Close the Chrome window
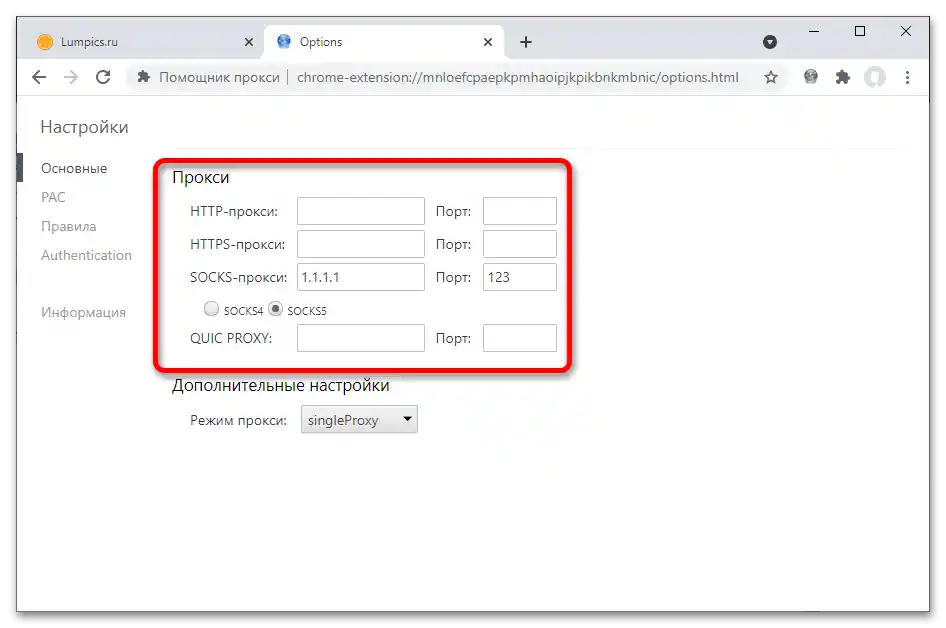 tap(906, 31)
